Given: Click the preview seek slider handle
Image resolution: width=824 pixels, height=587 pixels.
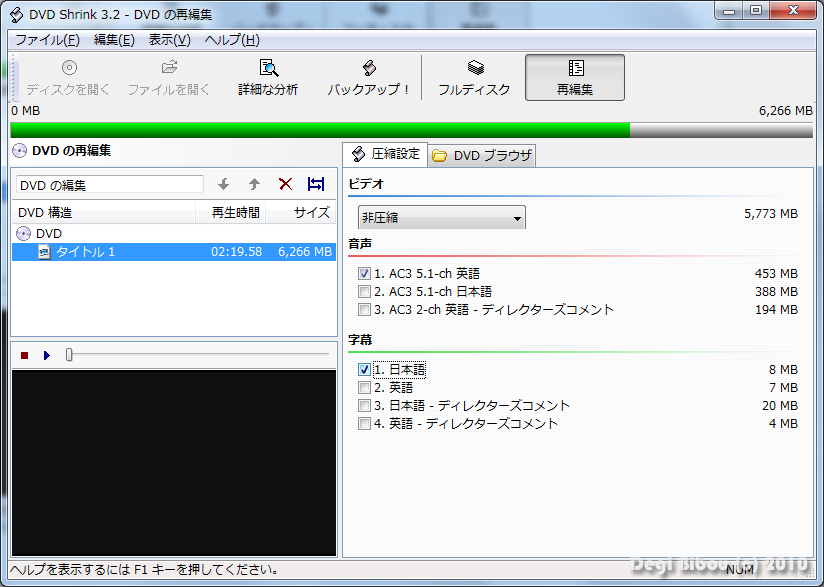Looking at the screenshot, I should [x=69, y=355].
